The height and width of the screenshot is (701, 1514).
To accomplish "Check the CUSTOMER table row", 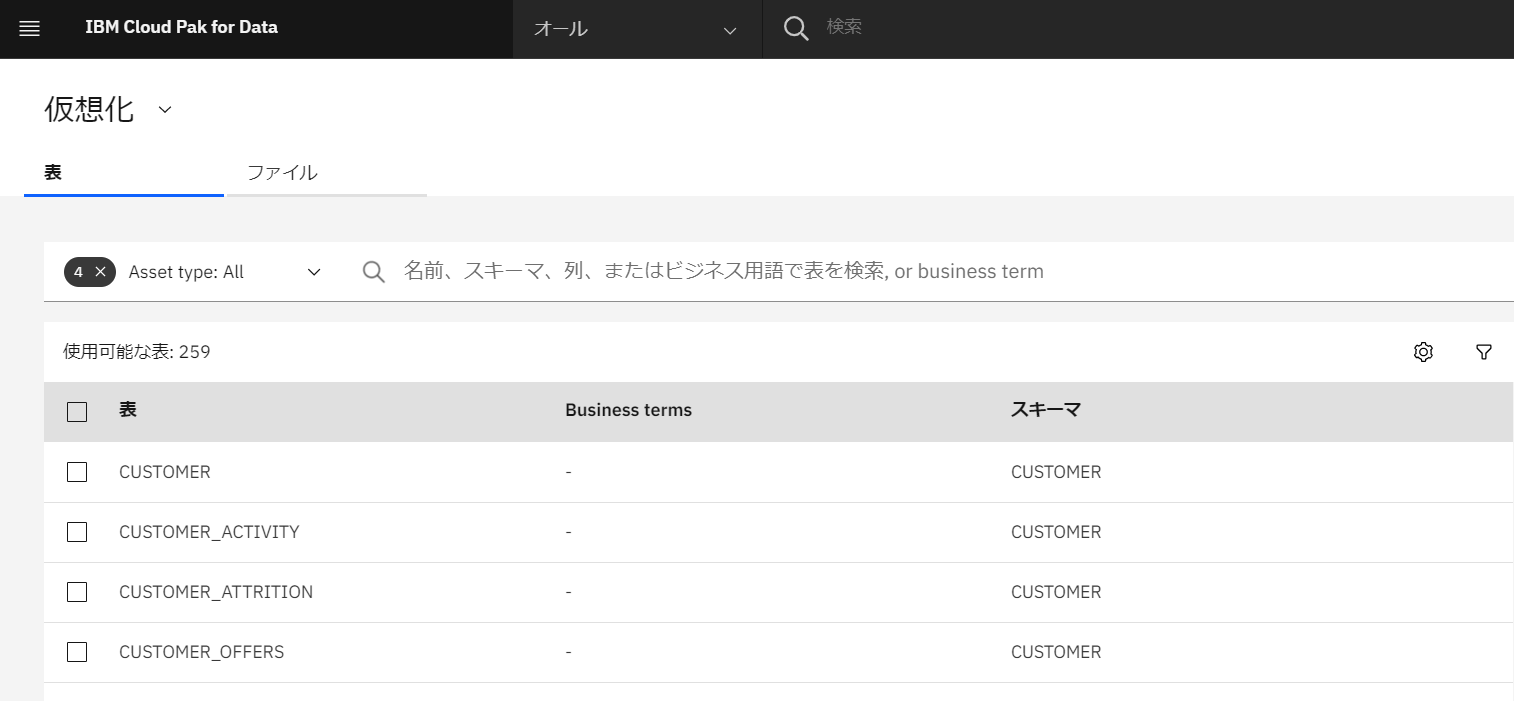I will (77, 472).
